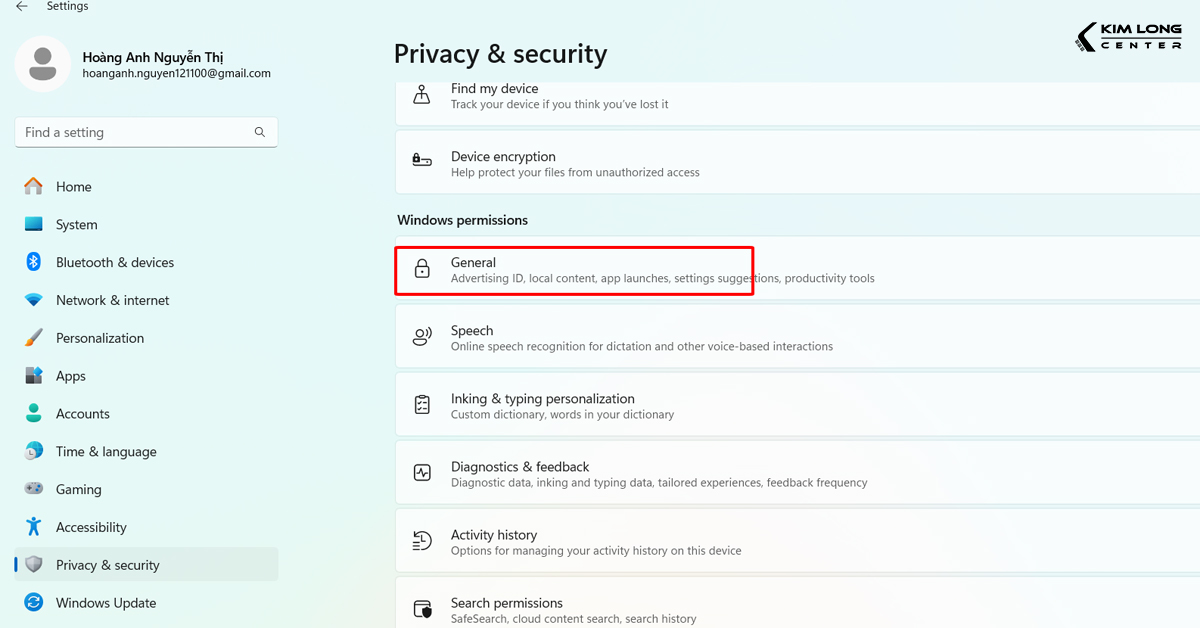The width and height of the screenshot is (1200, 628).
Task: Open the Home settings page
Action: pos(73,187)
